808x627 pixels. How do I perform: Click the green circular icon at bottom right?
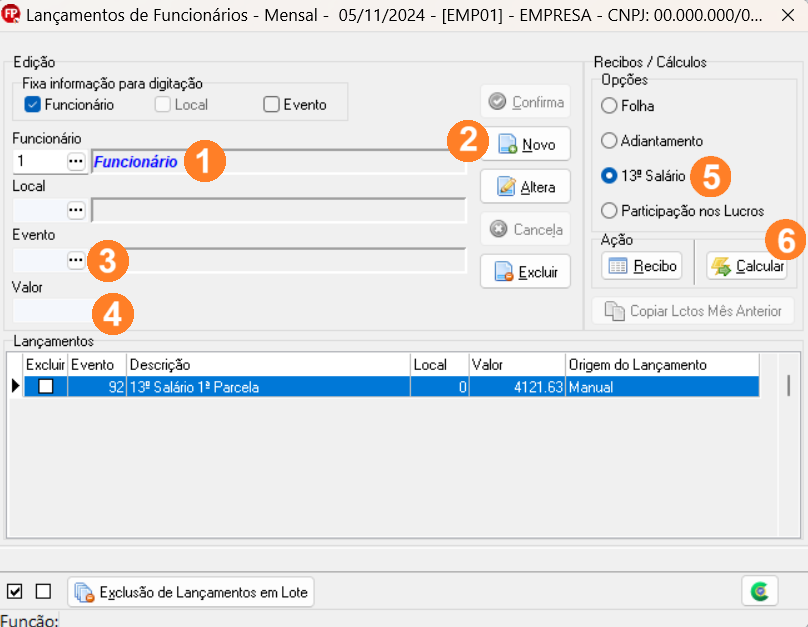pyautogui.click(x=760, y=592)
